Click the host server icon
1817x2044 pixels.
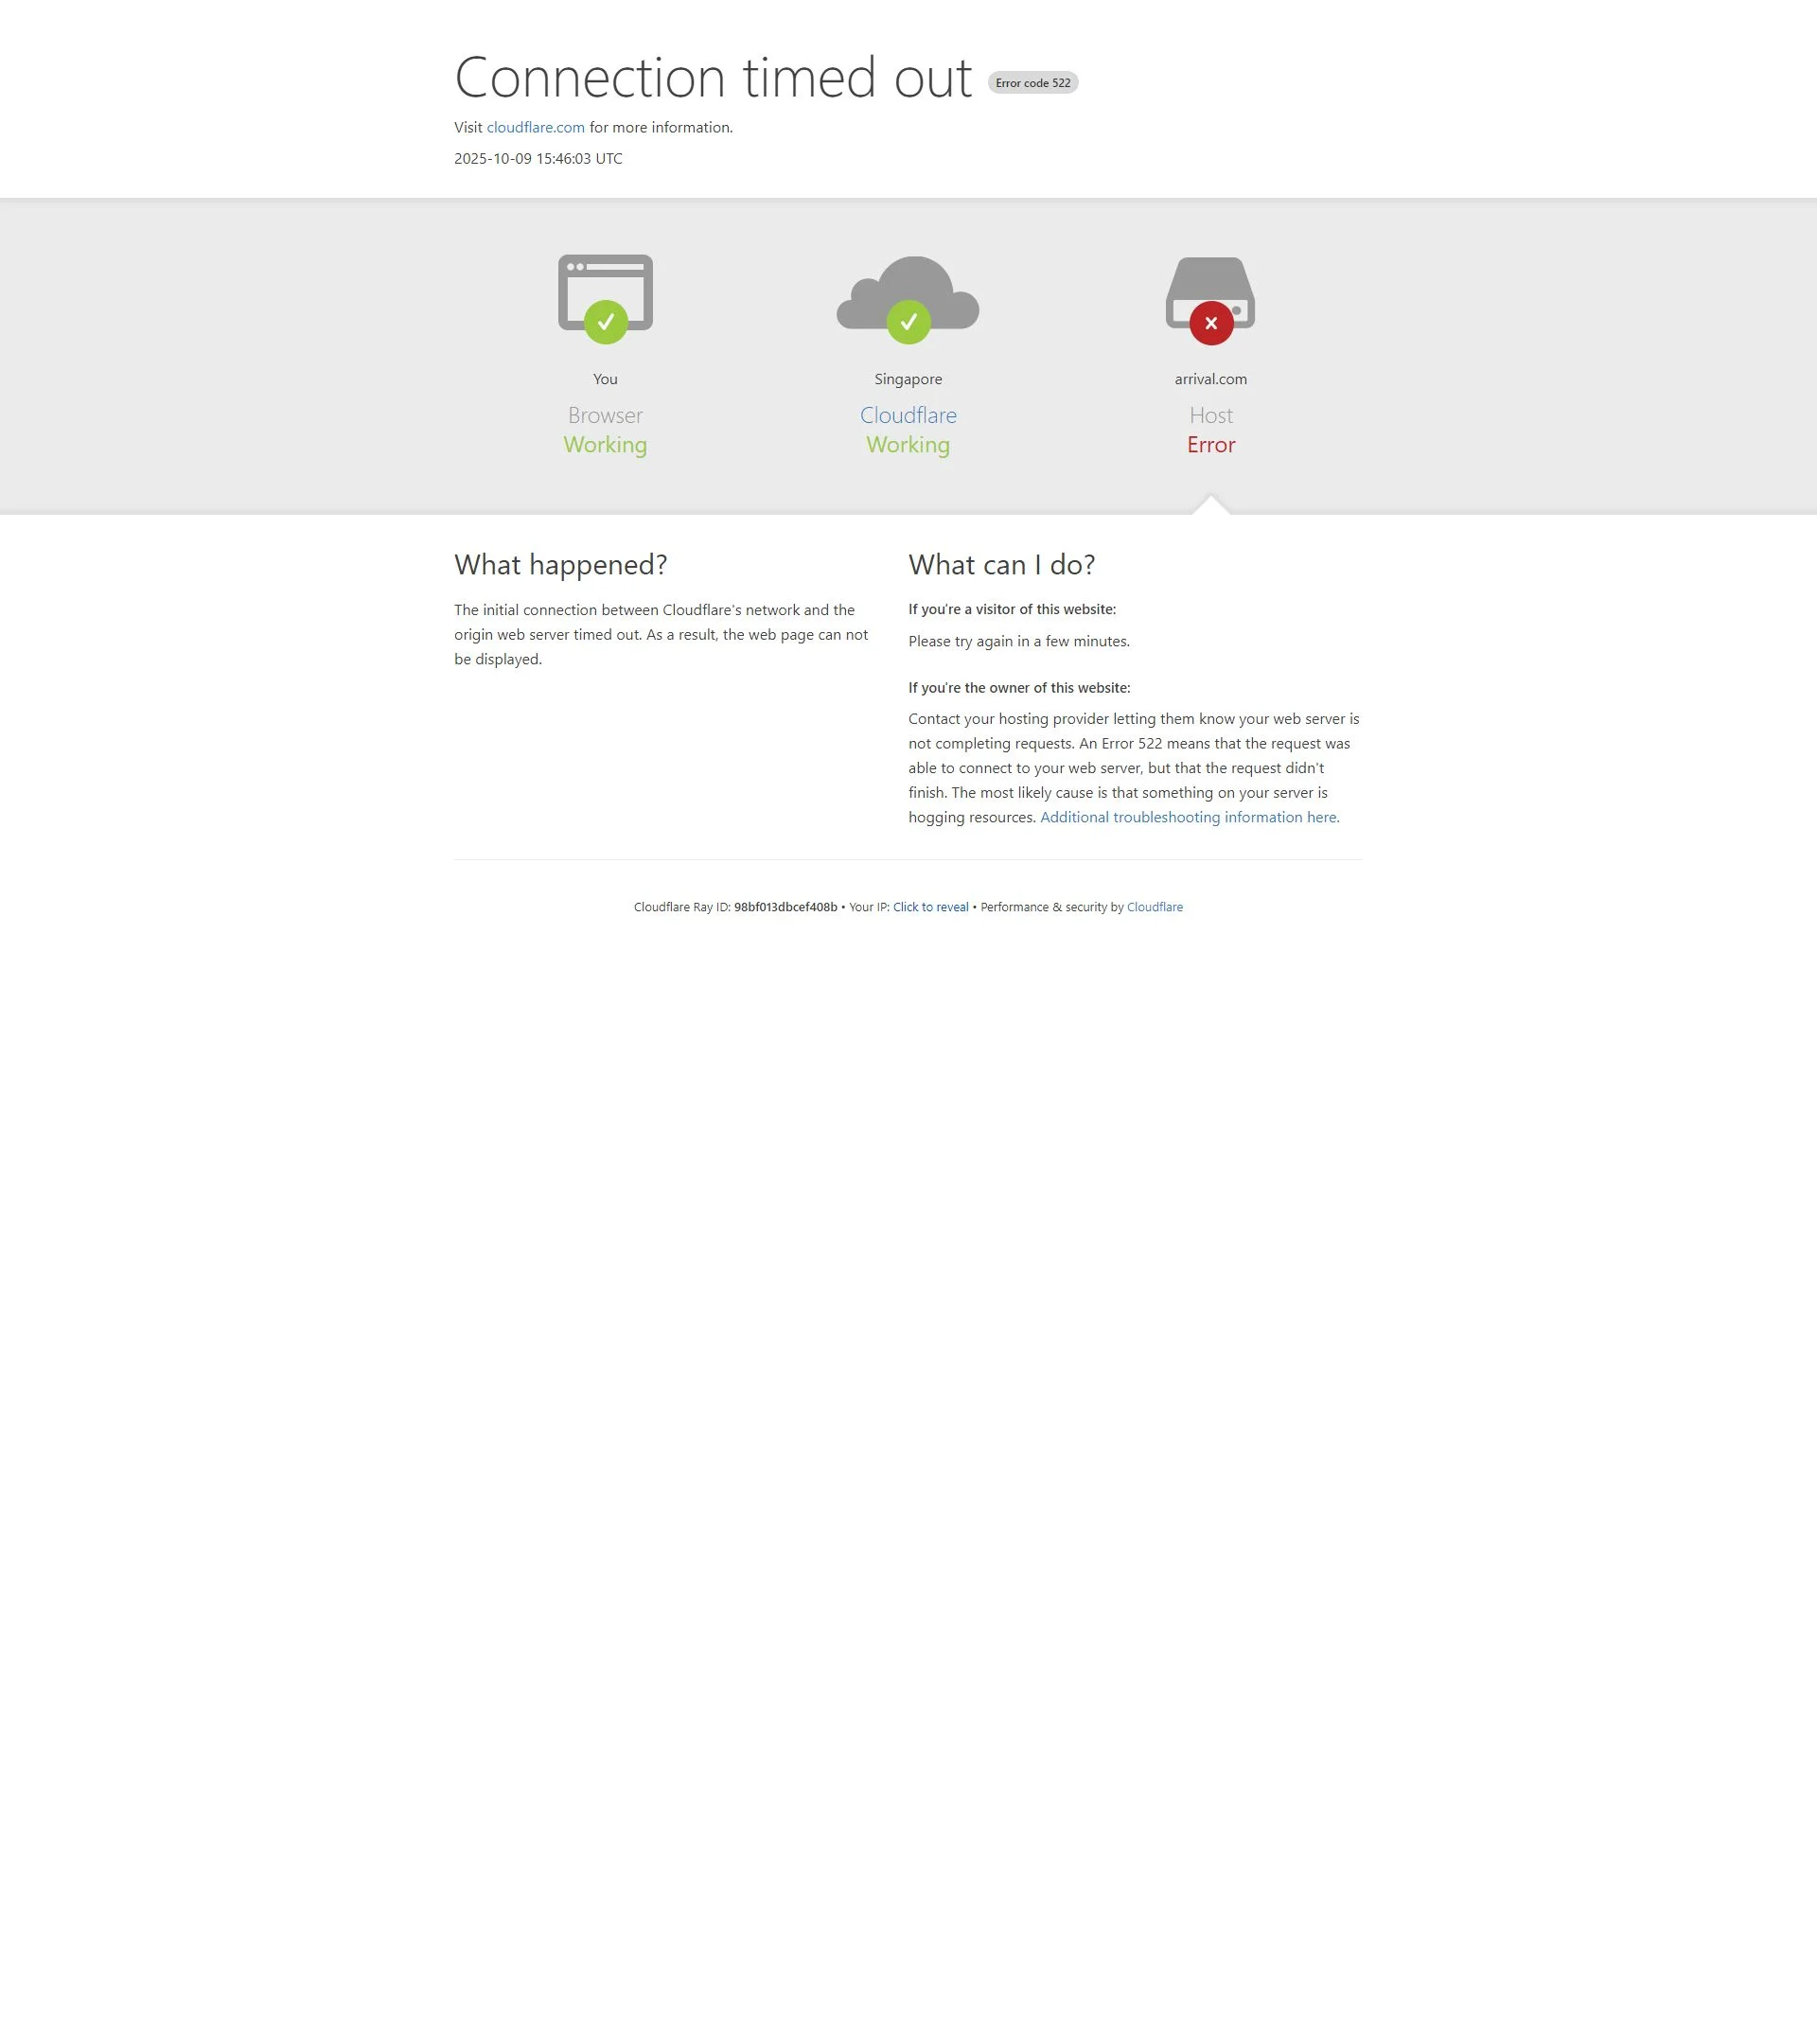1210,280
